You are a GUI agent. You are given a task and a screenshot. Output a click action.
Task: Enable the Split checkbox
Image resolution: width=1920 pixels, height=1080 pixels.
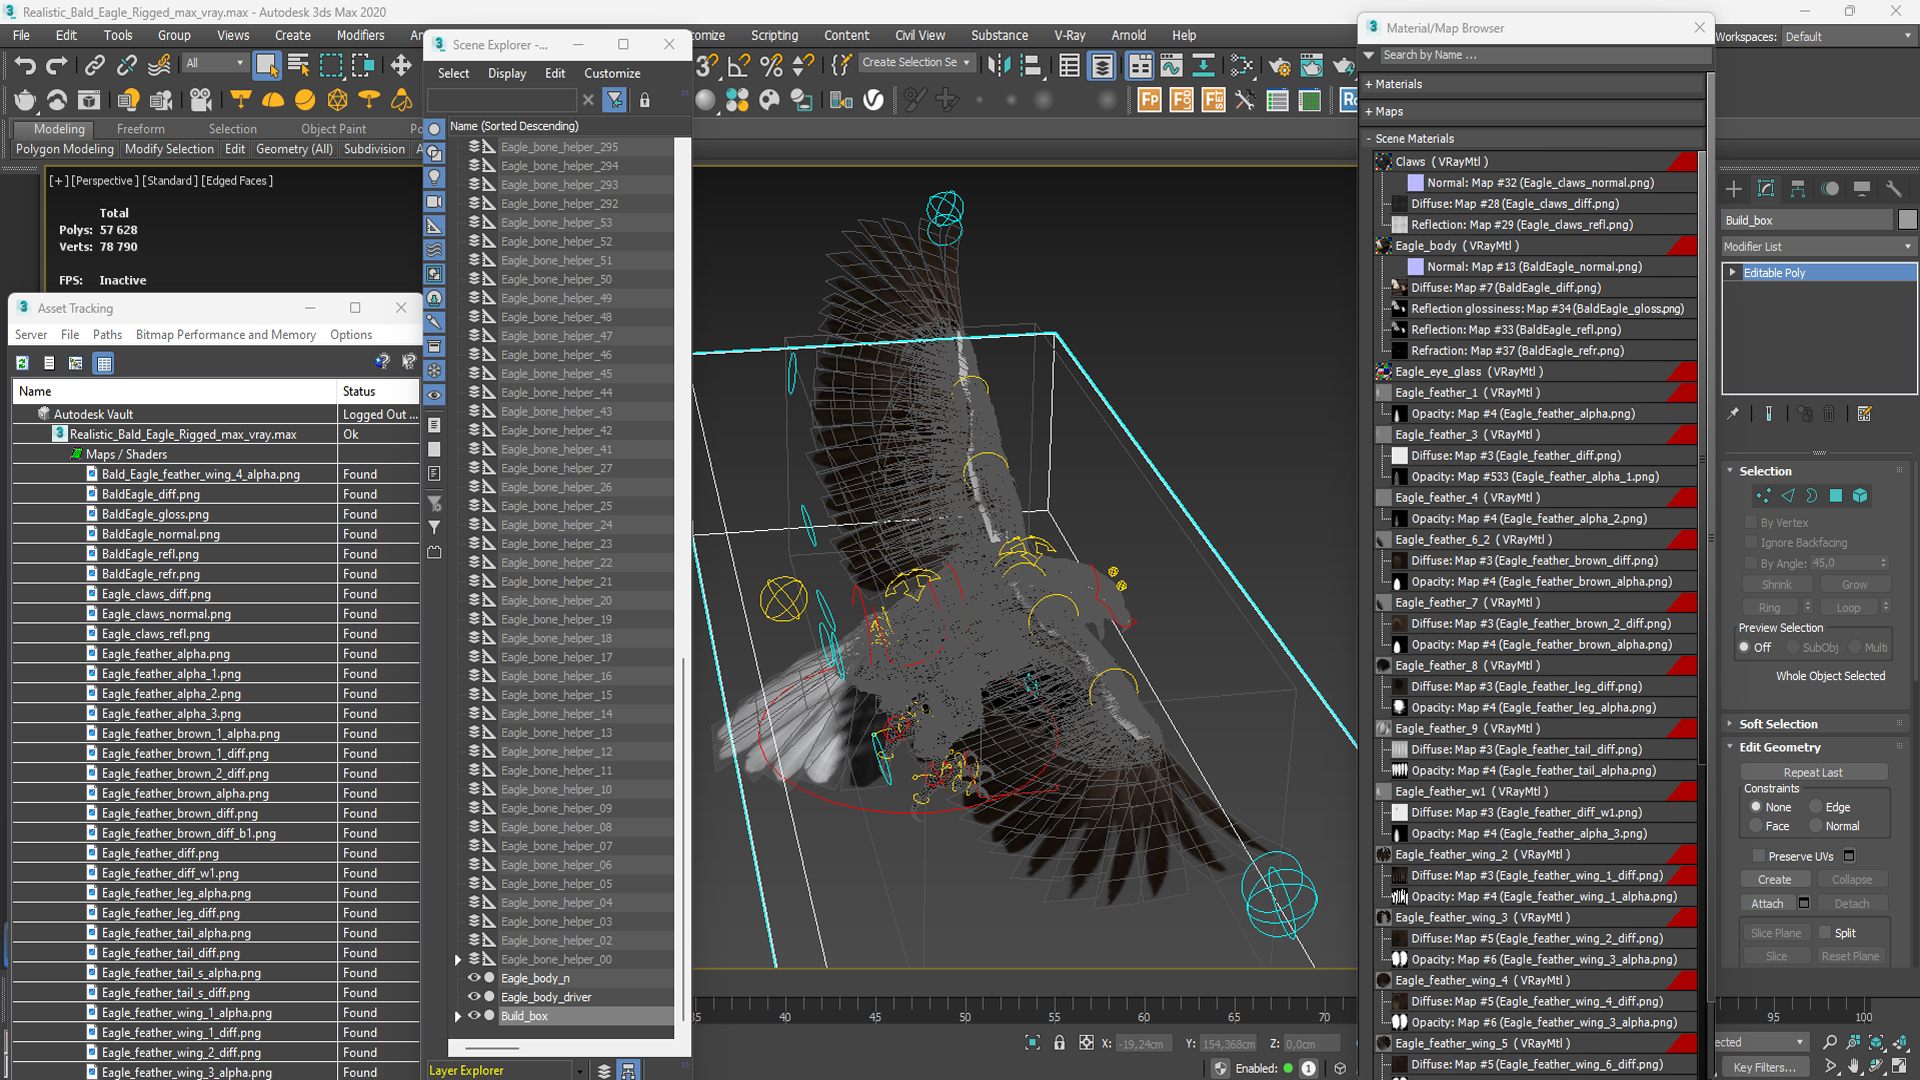pos(1825,933)
